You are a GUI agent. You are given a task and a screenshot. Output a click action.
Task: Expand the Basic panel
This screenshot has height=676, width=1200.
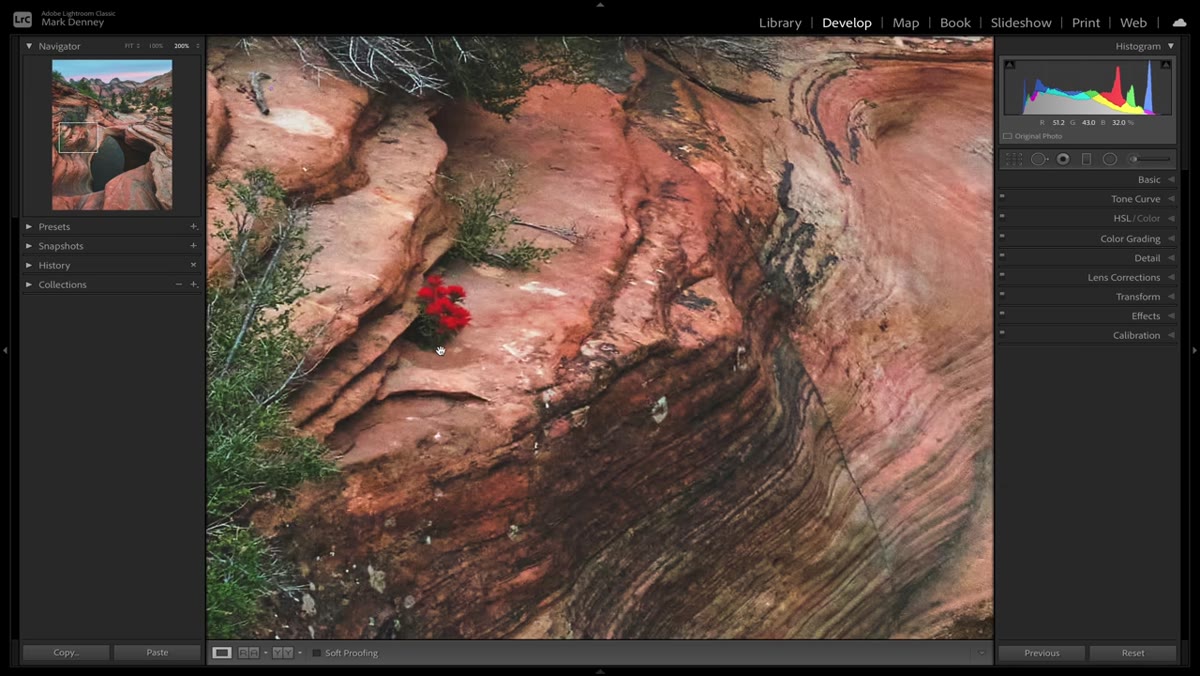[x=1171, y=180]
